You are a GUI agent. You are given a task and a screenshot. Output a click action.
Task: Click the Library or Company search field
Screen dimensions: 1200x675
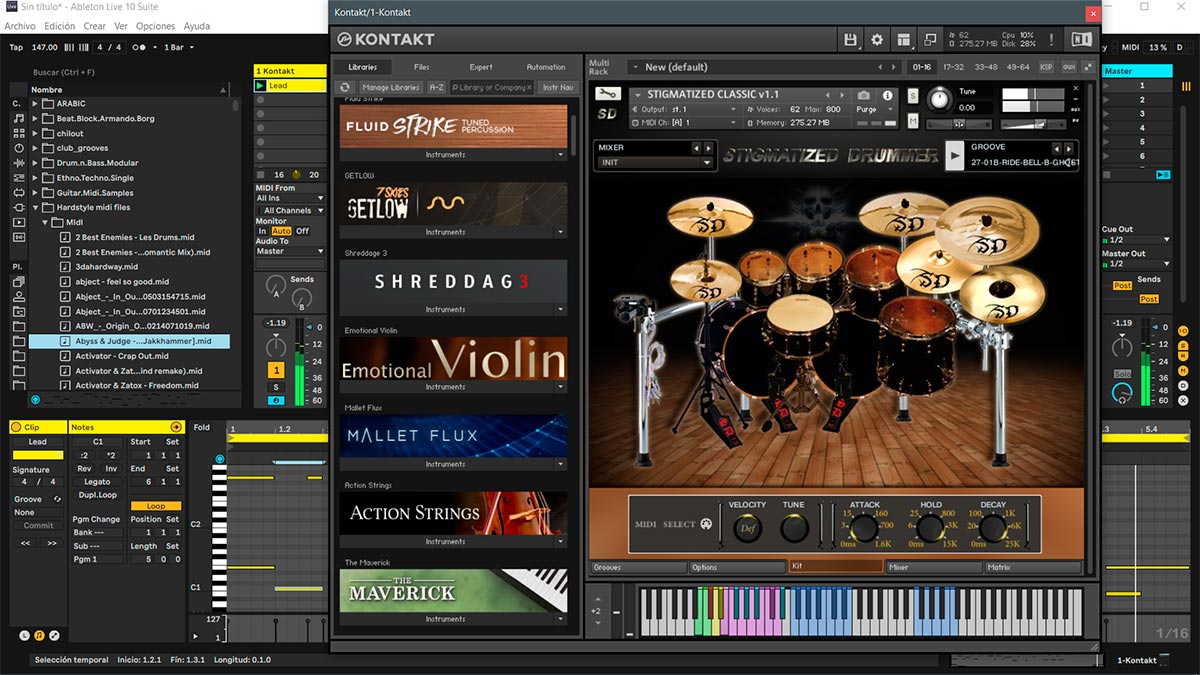click(x=492, y=88)
